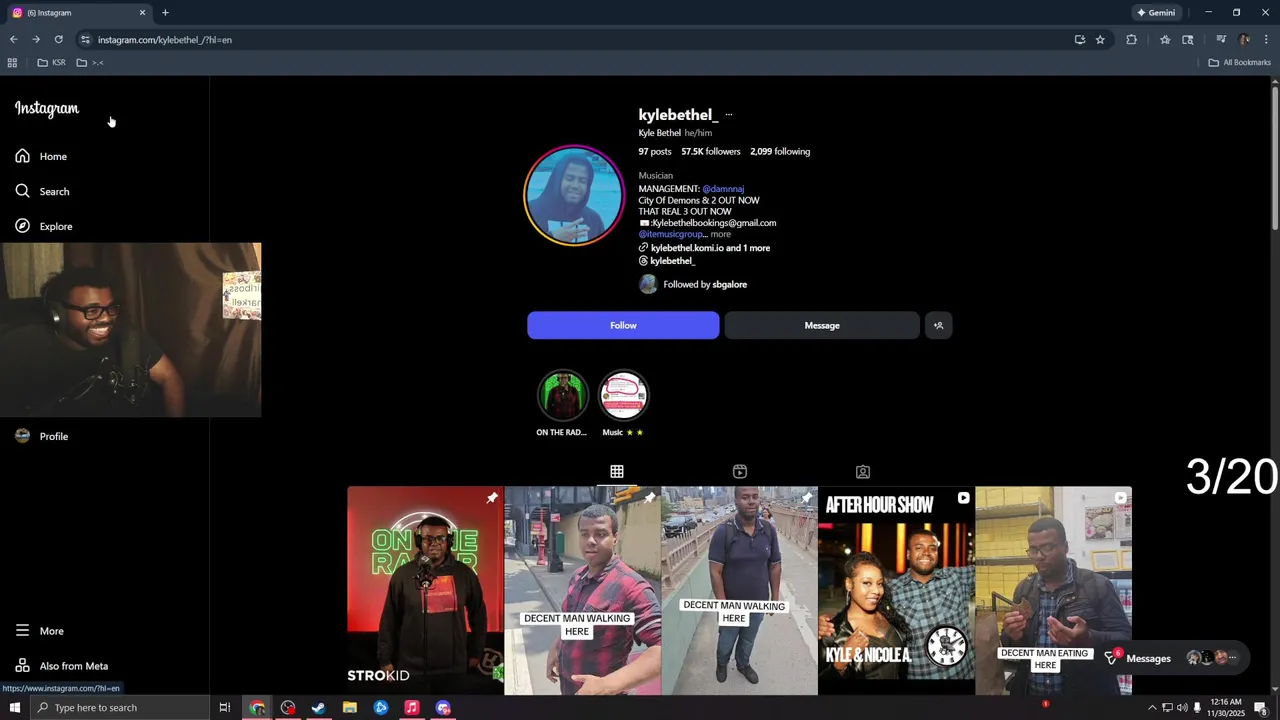Viewport: 1280px width, 720px height.
Task: Open Explore in Instagram sidebar
Action: click(x=43, y=226)
